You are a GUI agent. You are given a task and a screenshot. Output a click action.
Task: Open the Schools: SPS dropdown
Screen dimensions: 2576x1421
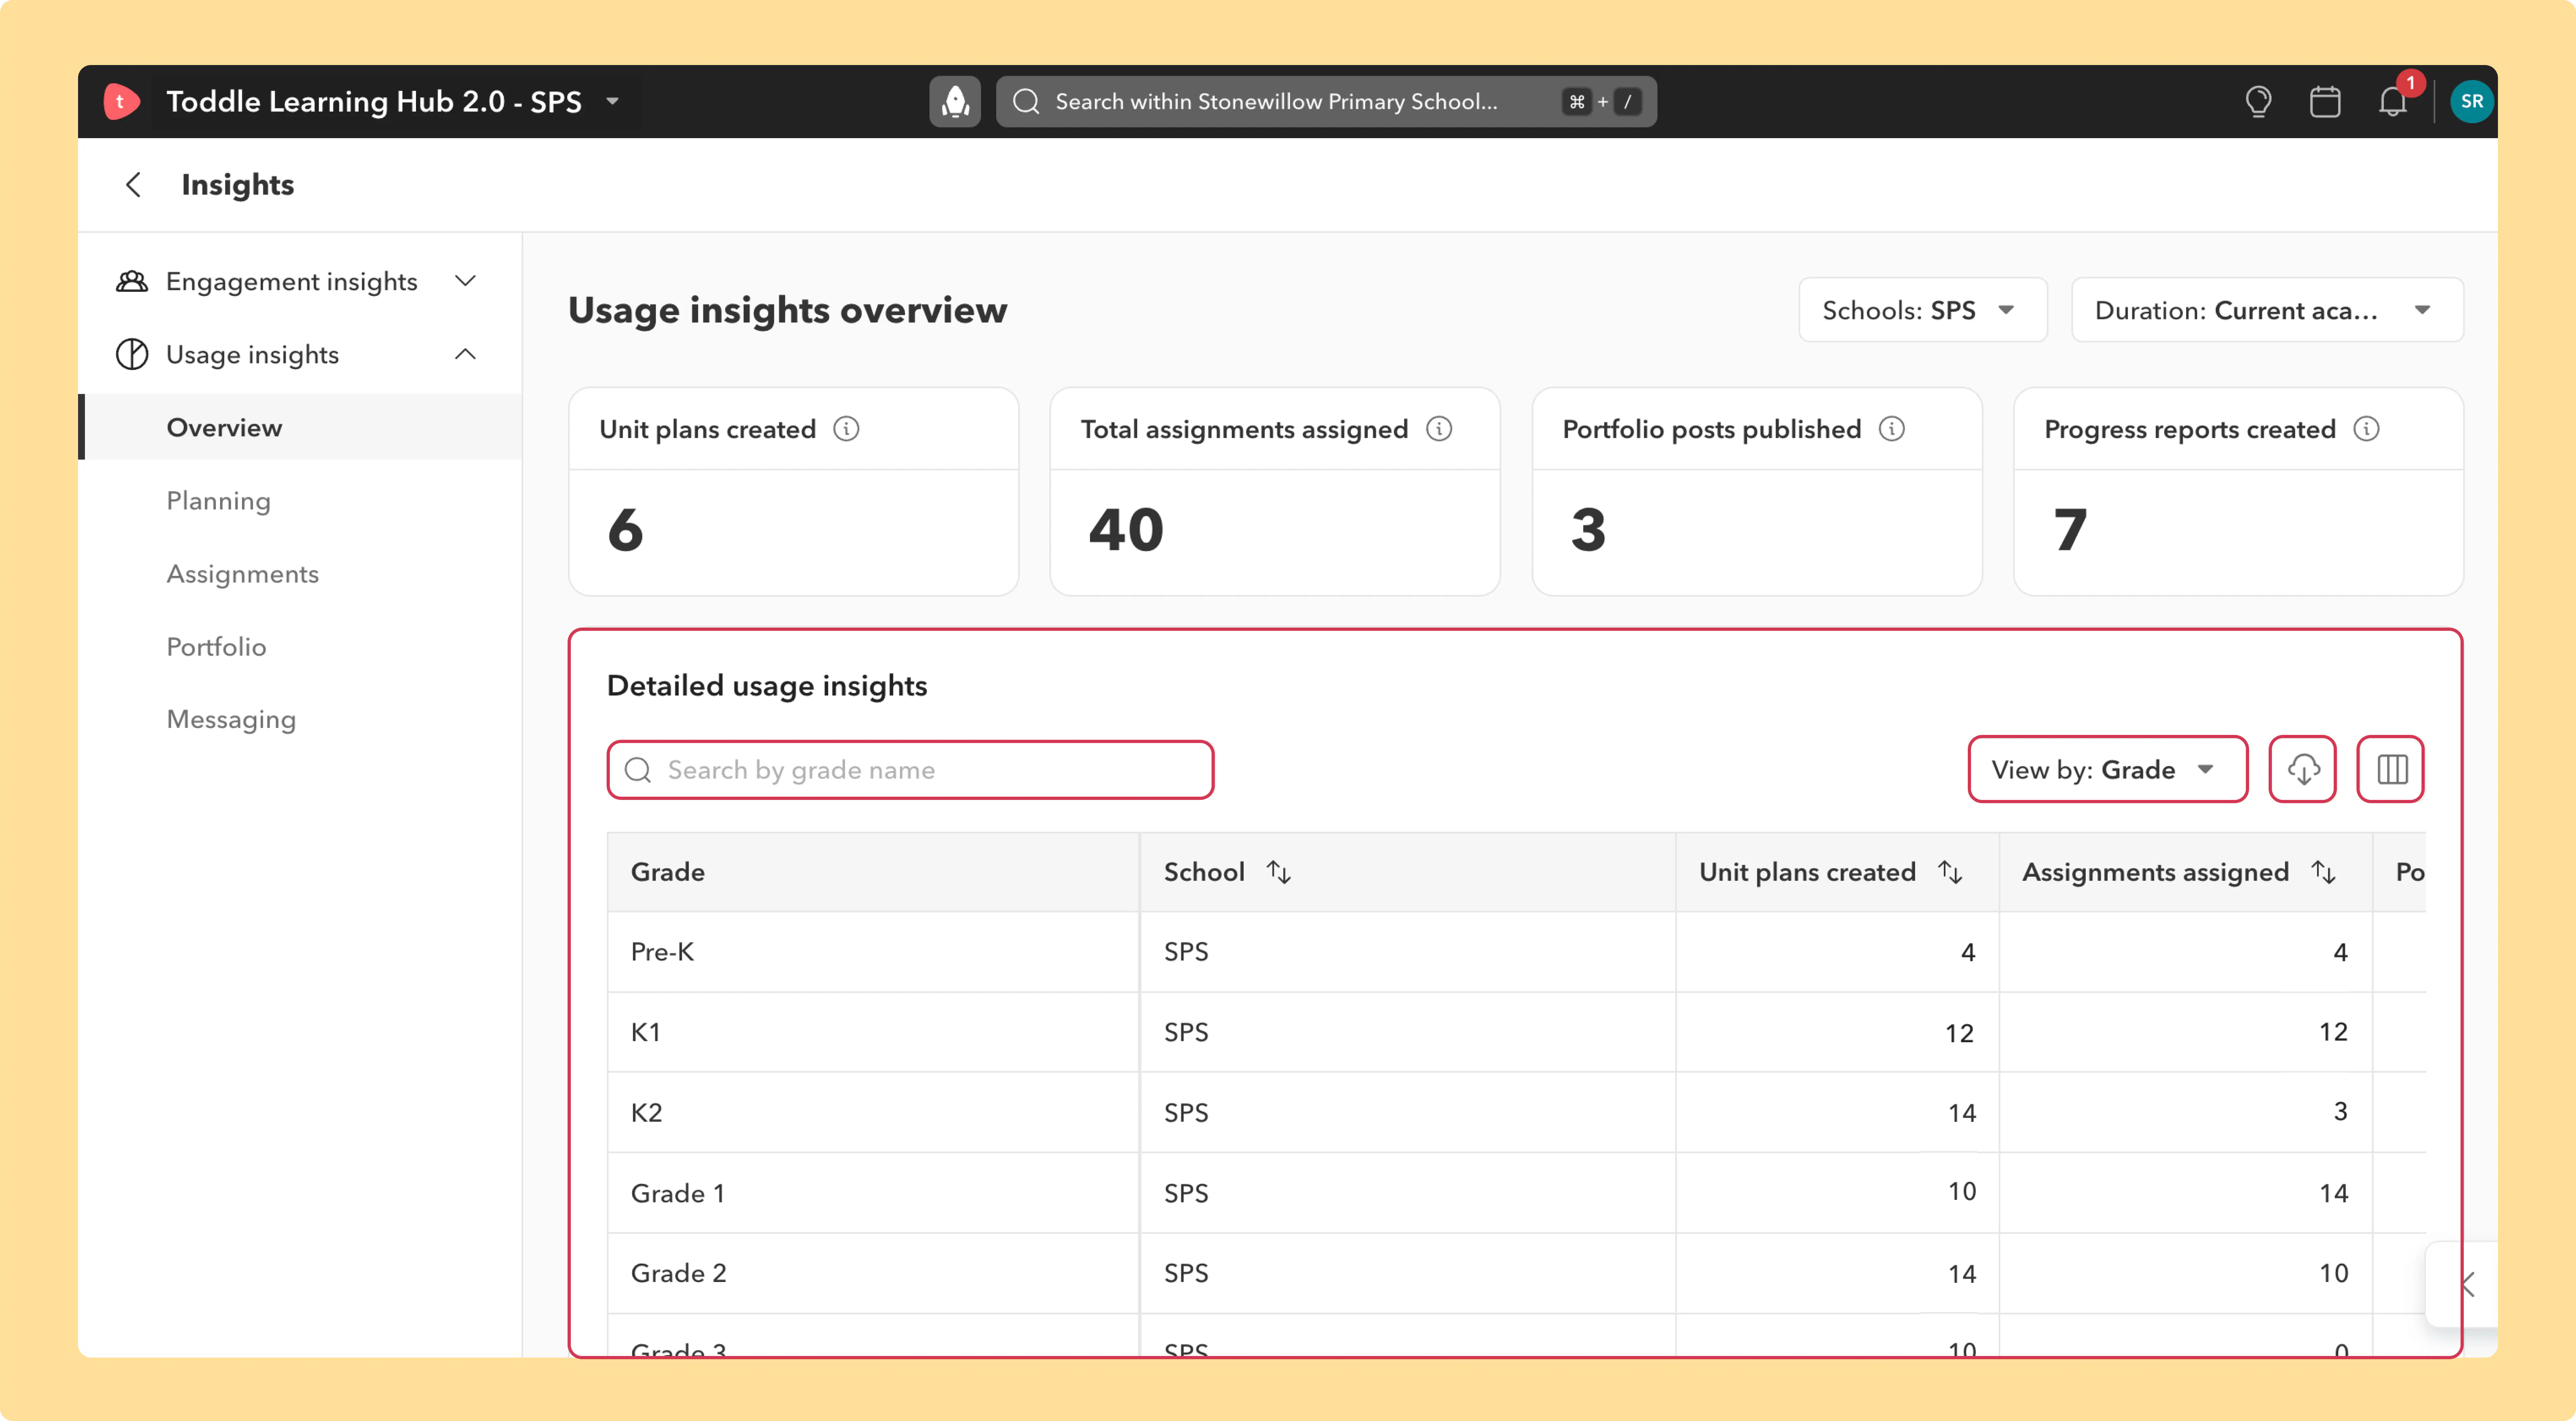coord(1923,310)
